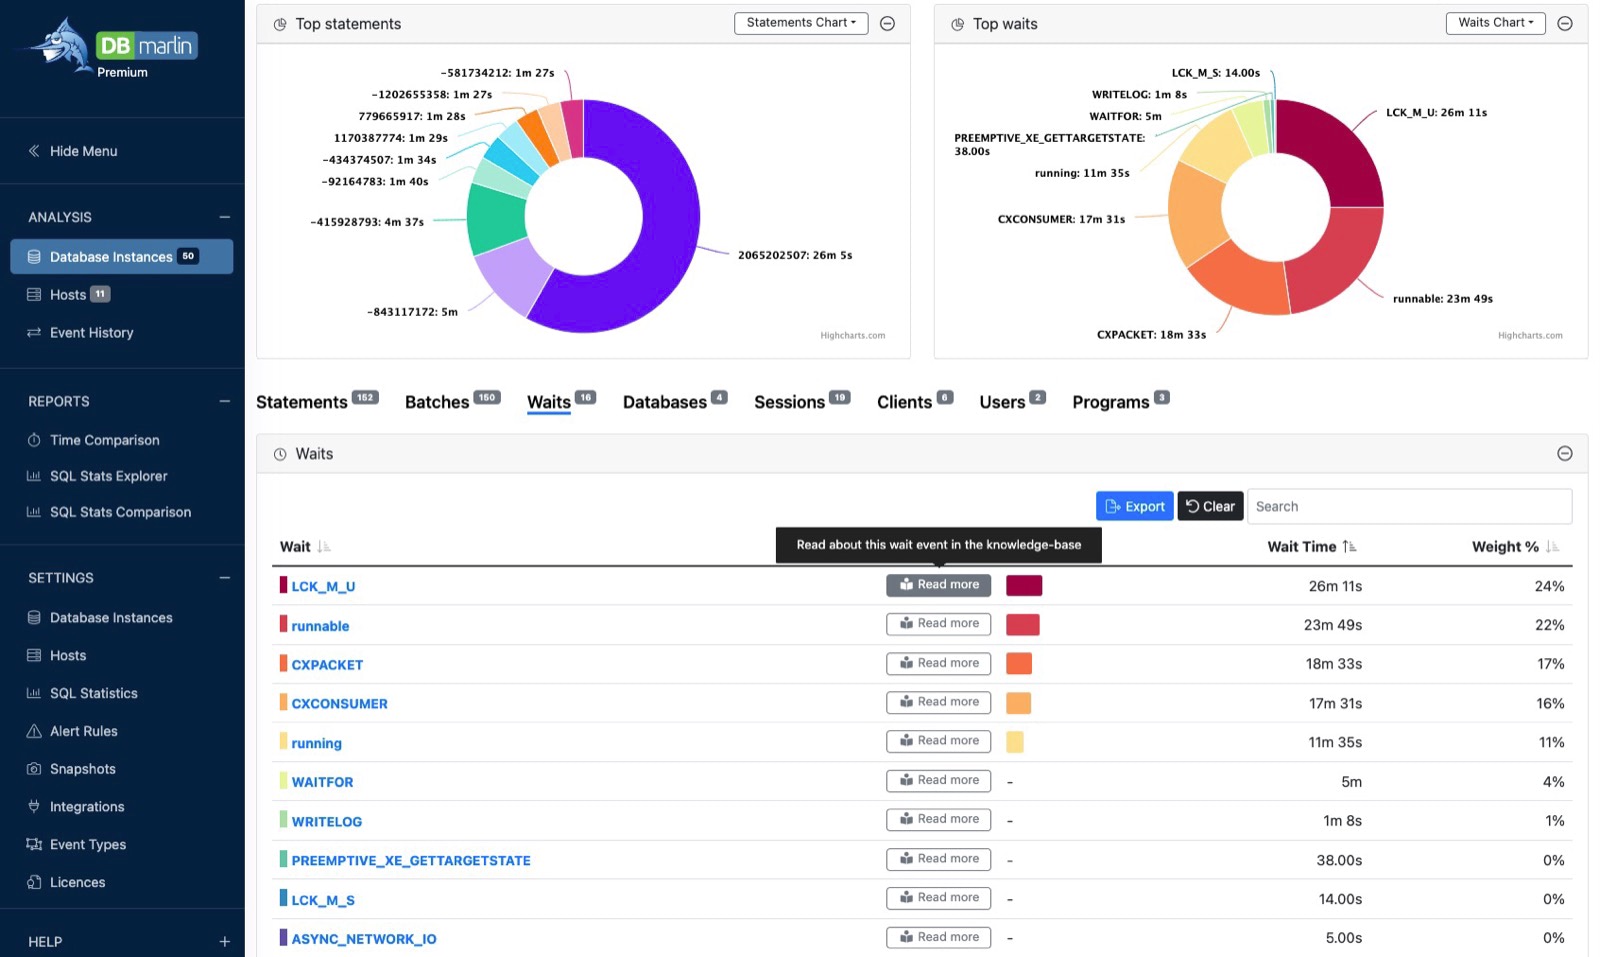Hide the sidebar menu
The width and height of the screenshot is (1600, 957).
pyautogui.click(x=73, y=151)
